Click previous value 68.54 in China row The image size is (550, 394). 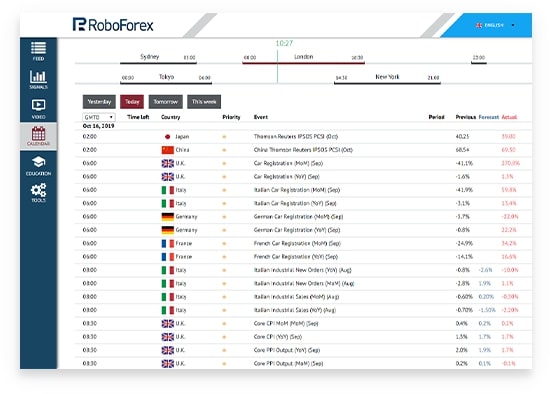tap(462, 150)
